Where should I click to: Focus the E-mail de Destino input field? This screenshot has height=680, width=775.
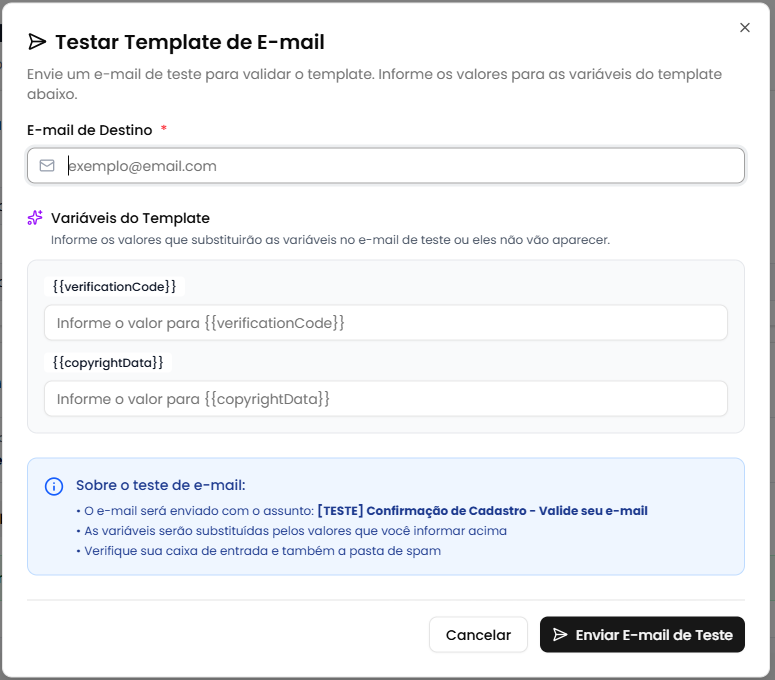click(x=400, y=166)
